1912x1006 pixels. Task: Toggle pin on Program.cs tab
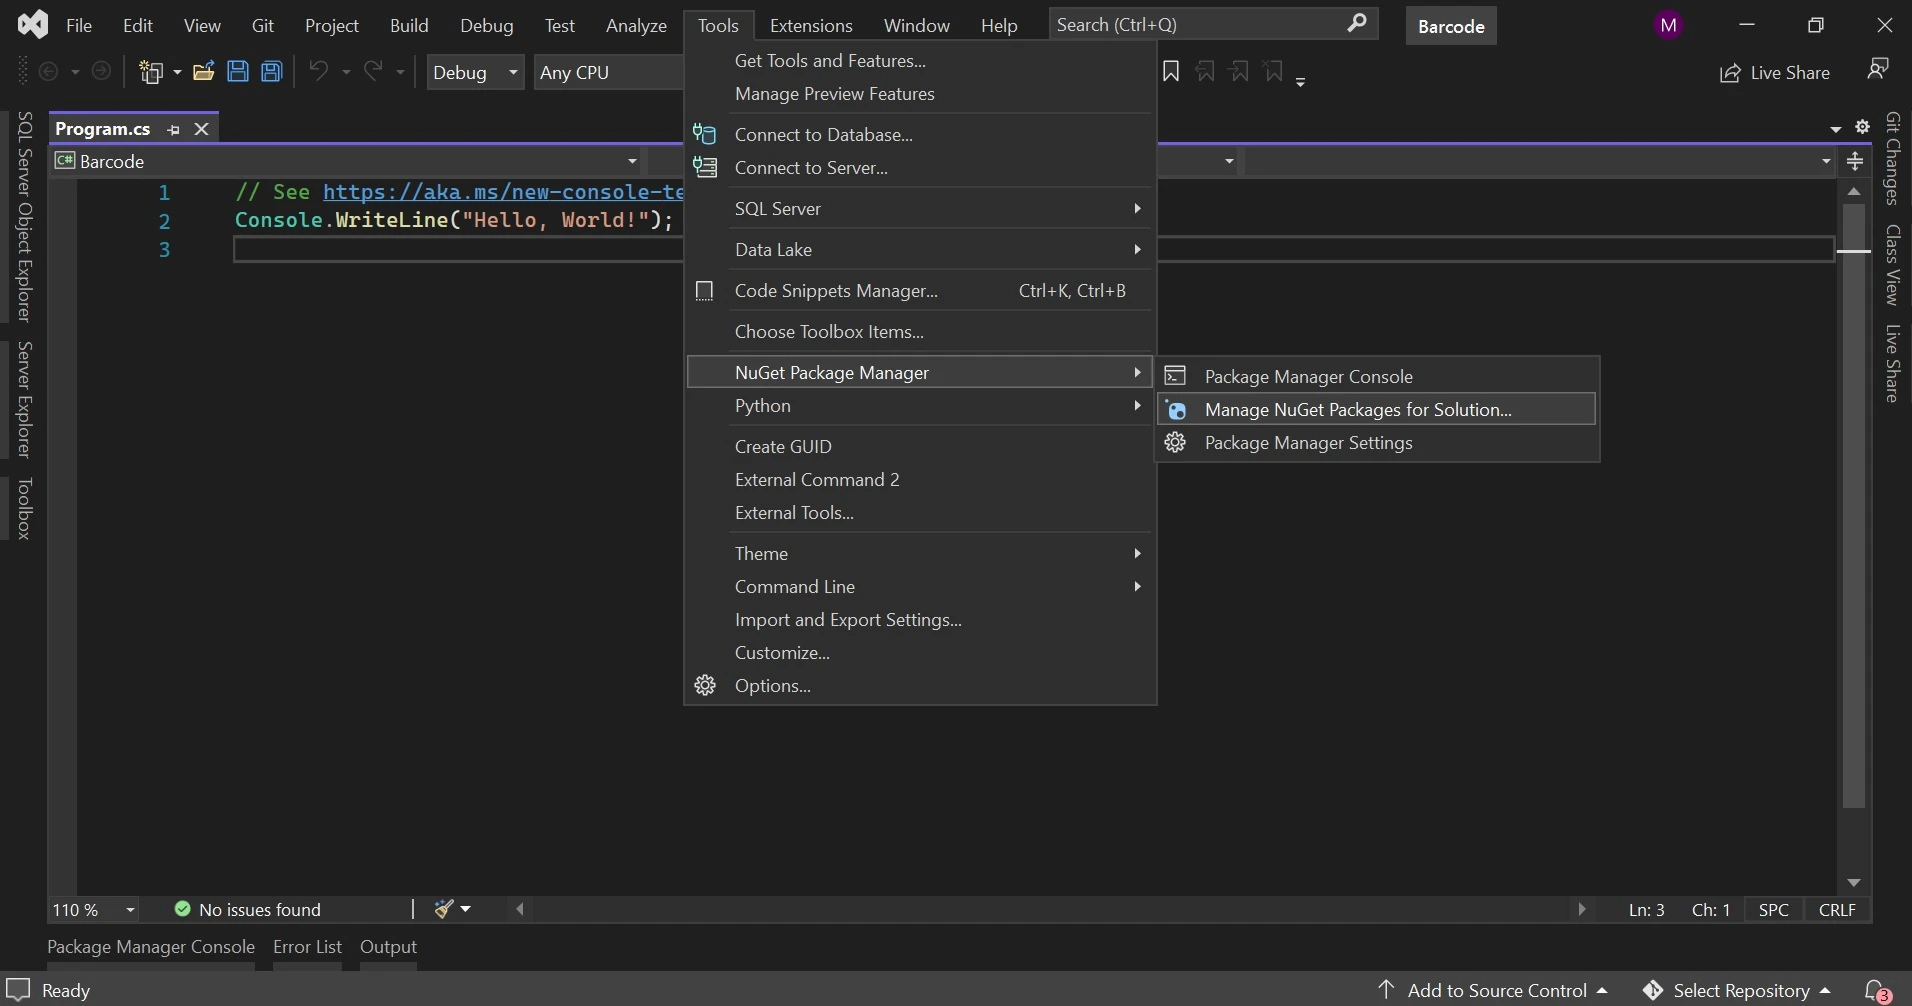pyautogui.click(x=174, y=129)
